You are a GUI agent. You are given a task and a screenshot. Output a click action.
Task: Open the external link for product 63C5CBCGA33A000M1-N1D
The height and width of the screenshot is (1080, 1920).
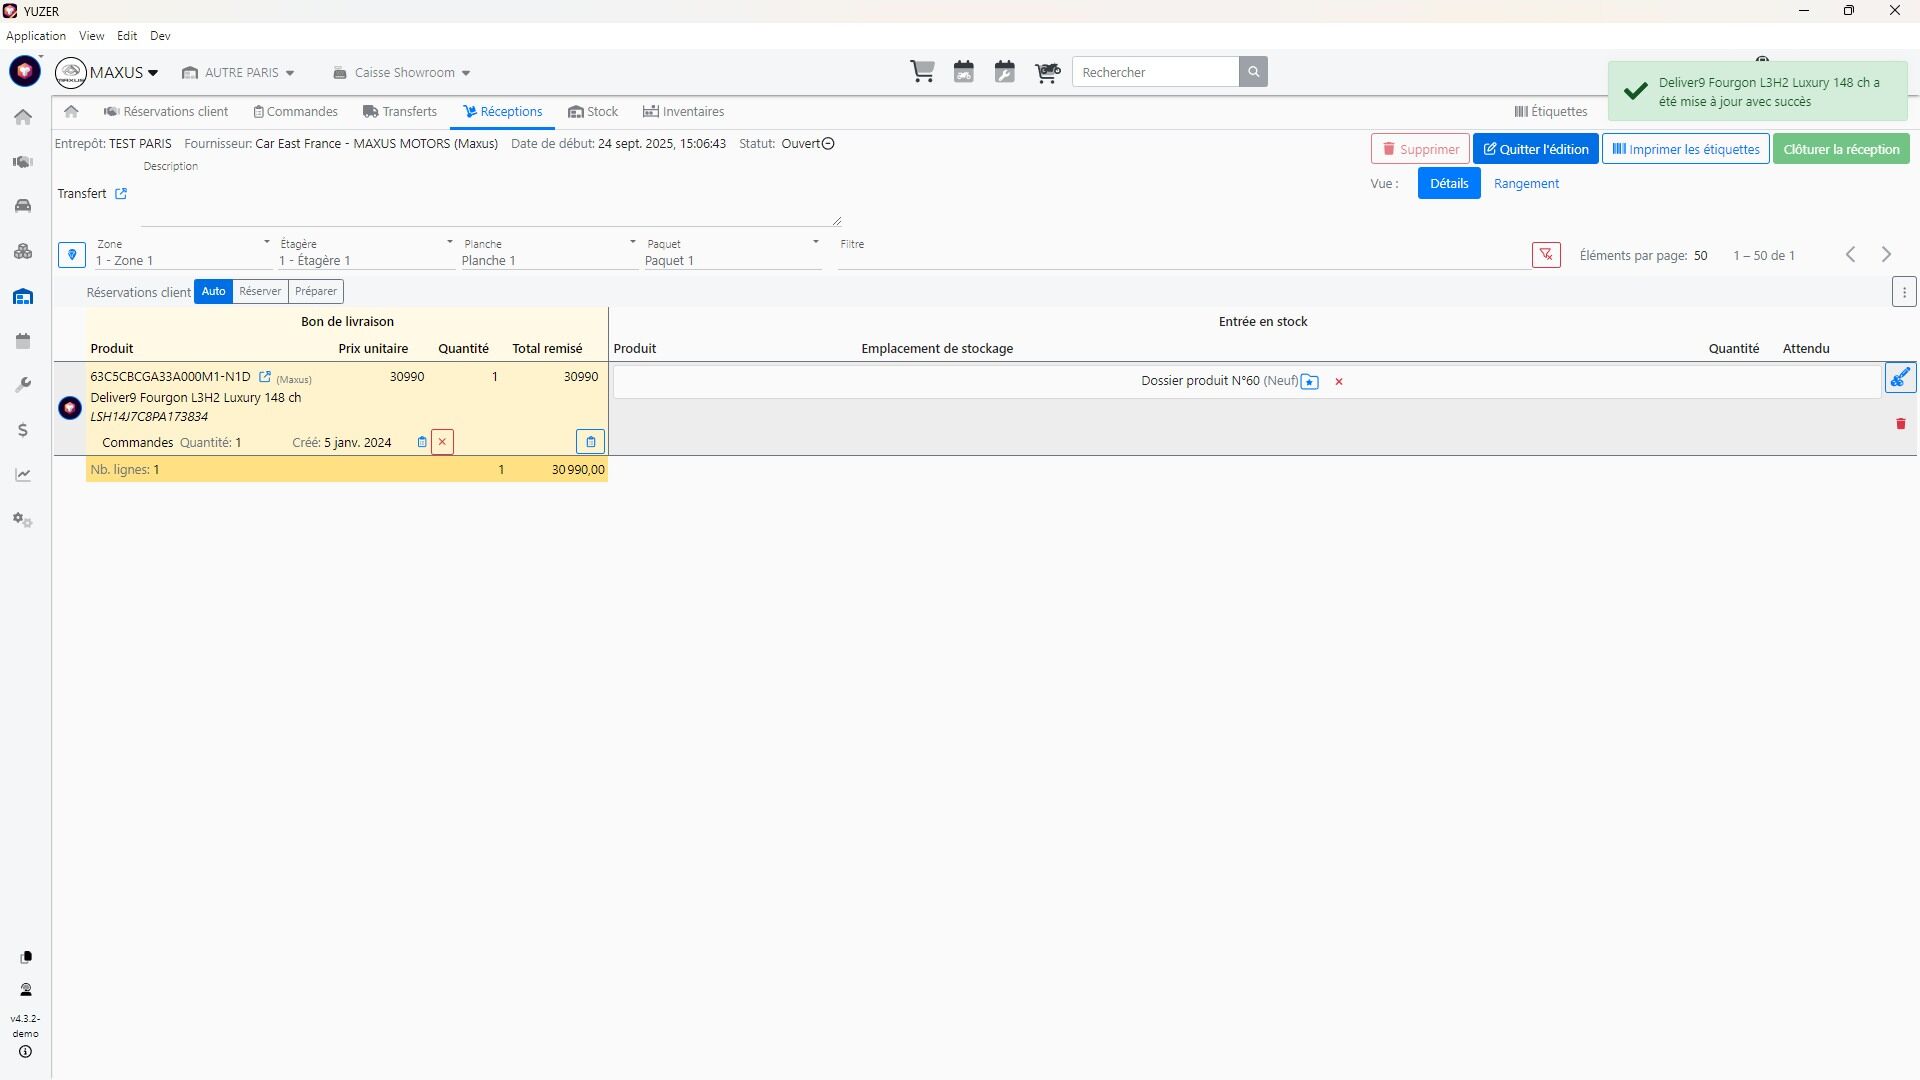265,377
